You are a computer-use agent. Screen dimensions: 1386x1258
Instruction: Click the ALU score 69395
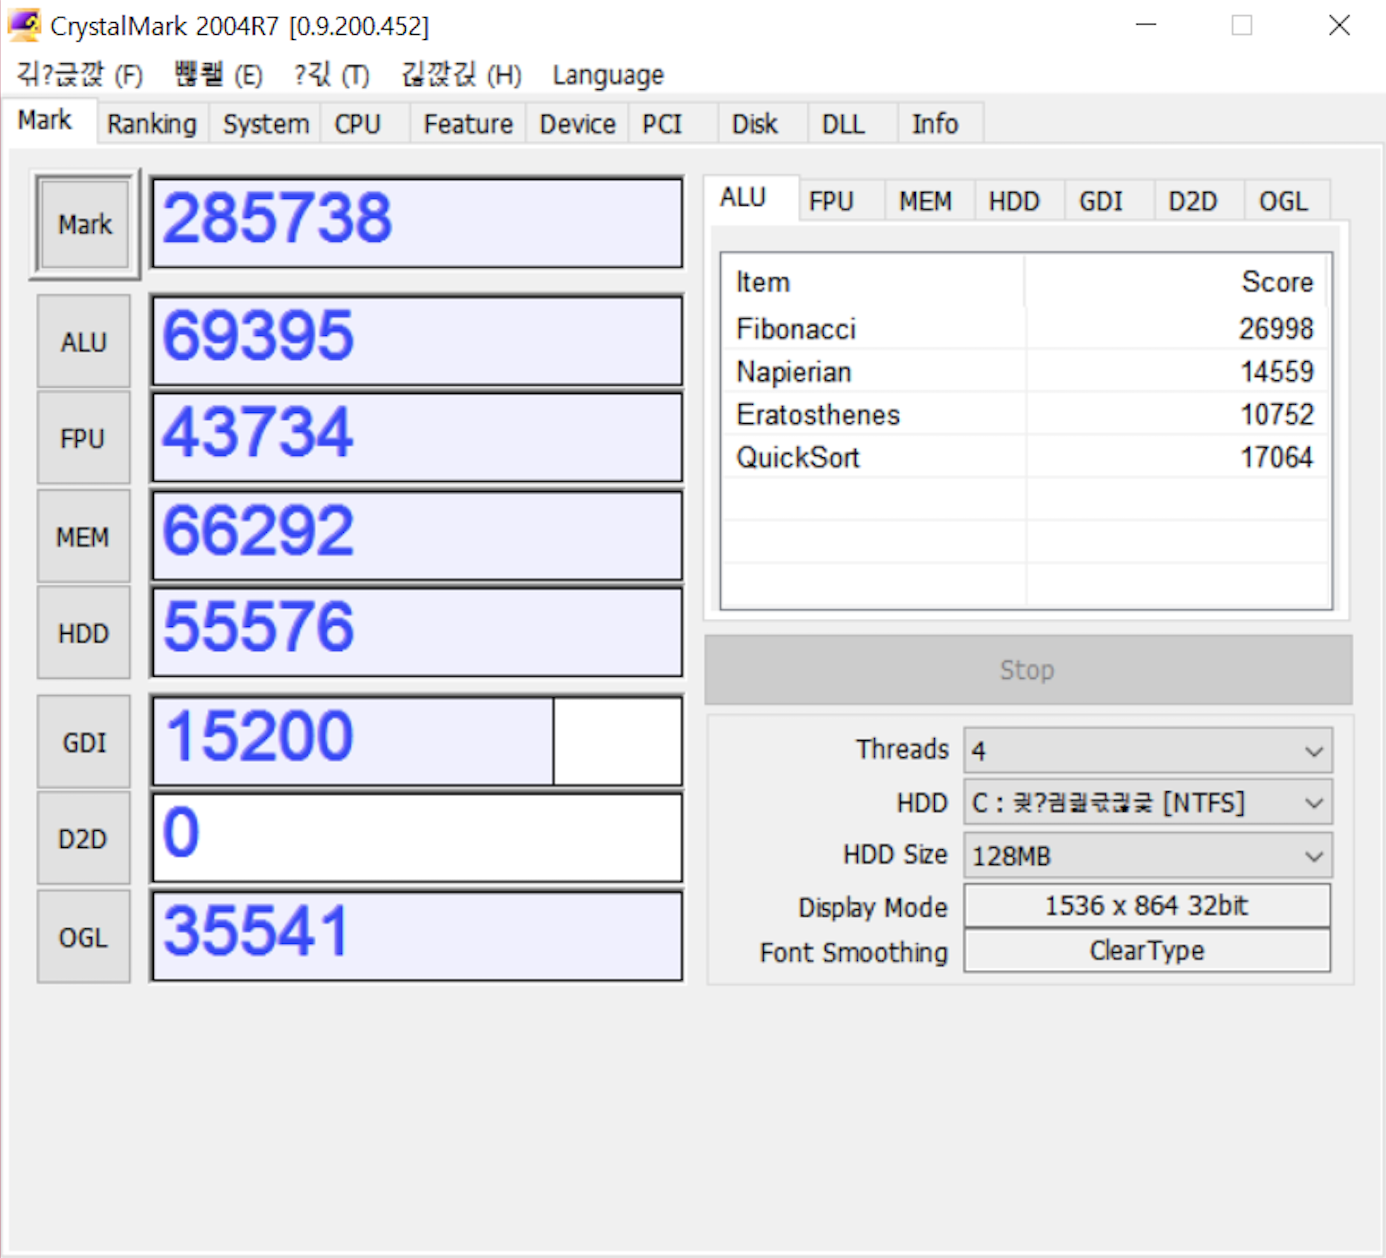[417, 340]
